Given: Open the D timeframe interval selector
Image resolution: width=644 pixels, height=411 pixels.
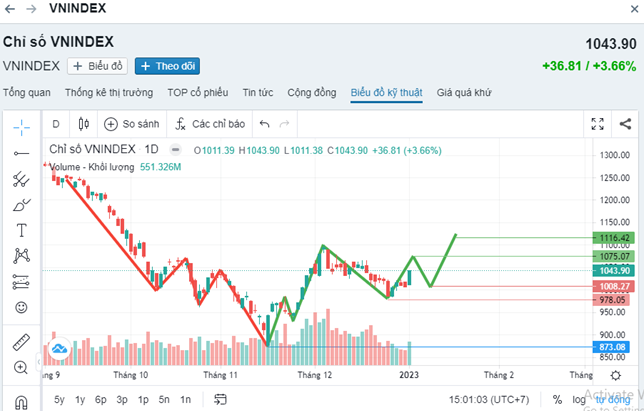Looking at the screenshot, I should pos(56,124).
